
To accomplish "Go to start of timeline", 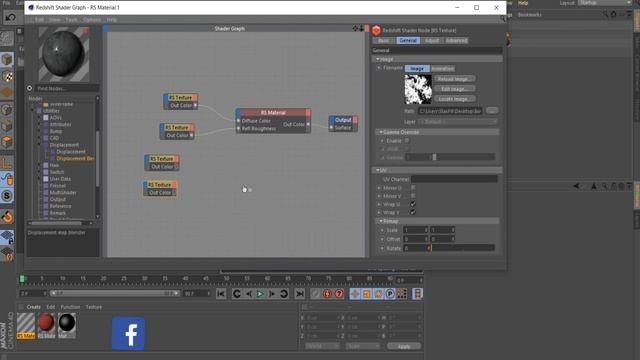I will click(x=221, y=294).
